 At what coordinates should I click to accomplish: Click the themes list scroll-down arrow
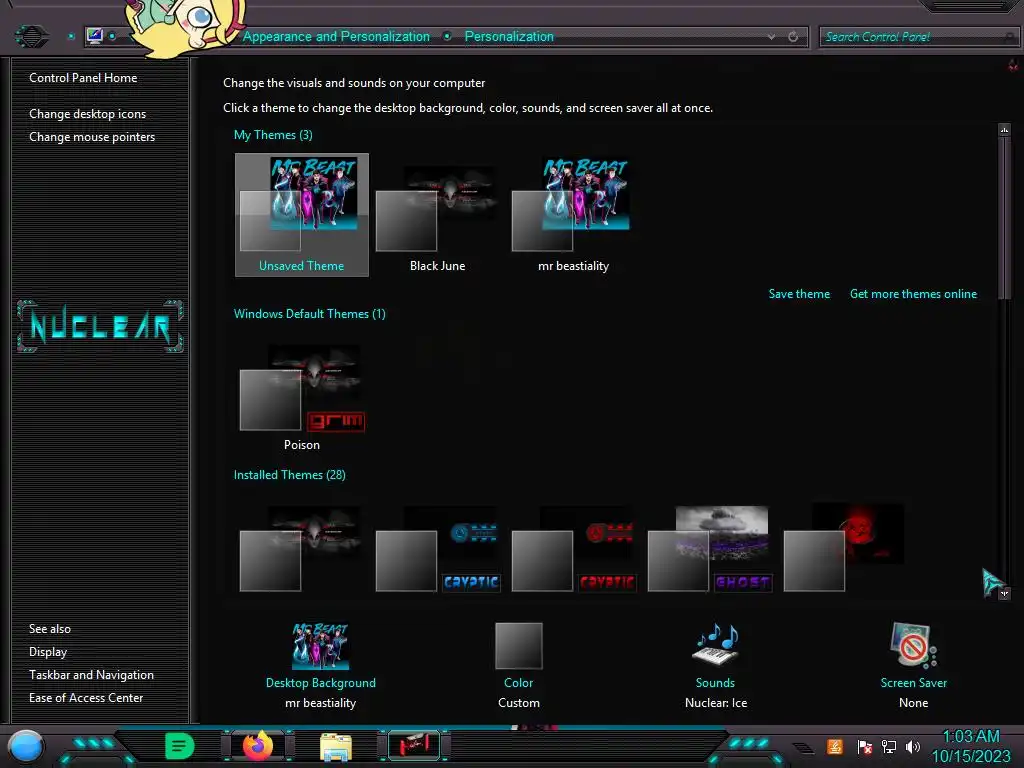pyautogui.click(x=1004, y=594)
